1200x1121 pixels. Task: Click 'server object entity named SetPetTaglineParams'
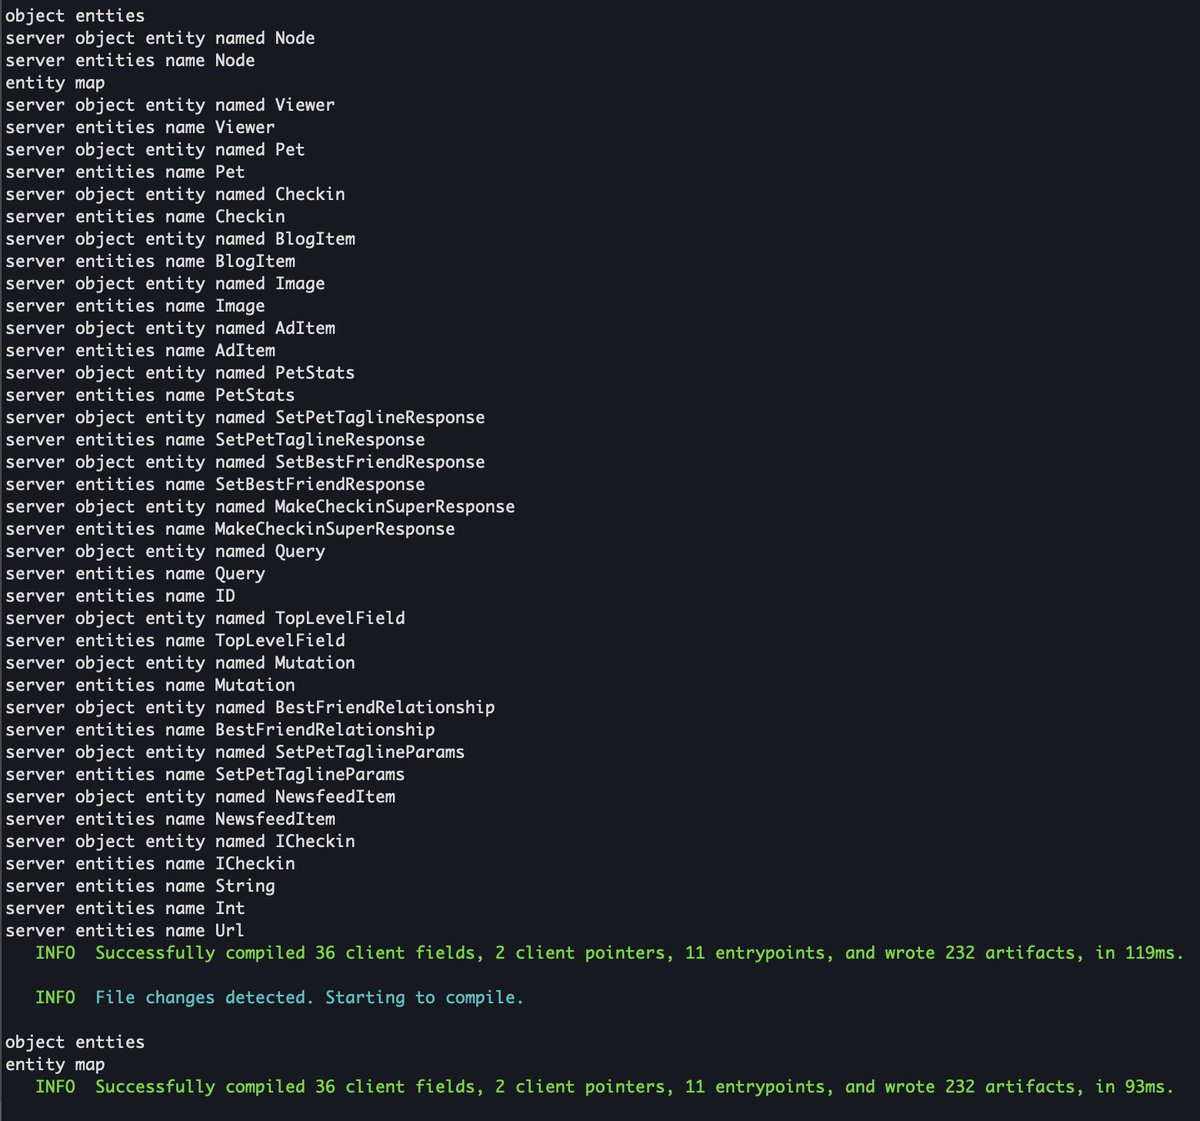(x=235, y=752)
